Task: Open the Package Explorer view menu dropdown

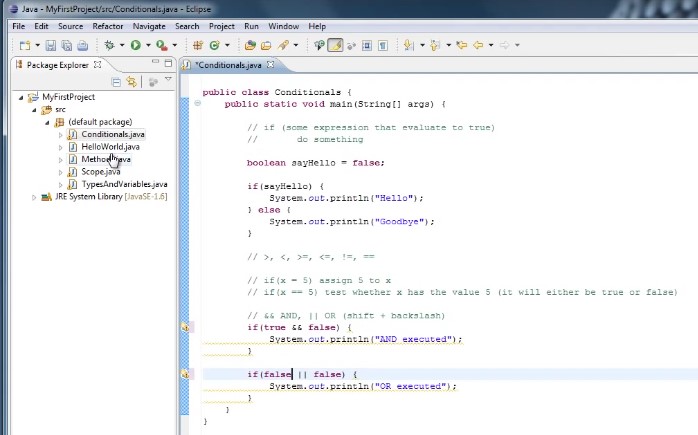Action: pyautogui.click(x=167, y=81)
